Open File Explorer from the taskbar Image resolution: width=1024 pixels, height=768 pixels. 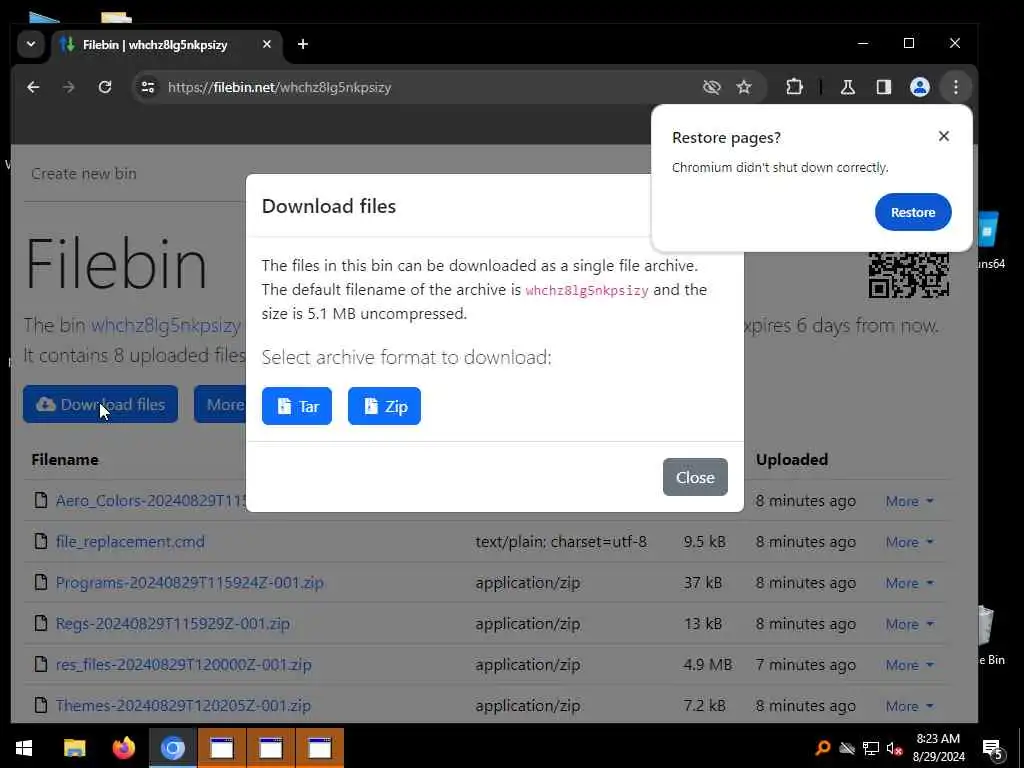pos(74,747)
